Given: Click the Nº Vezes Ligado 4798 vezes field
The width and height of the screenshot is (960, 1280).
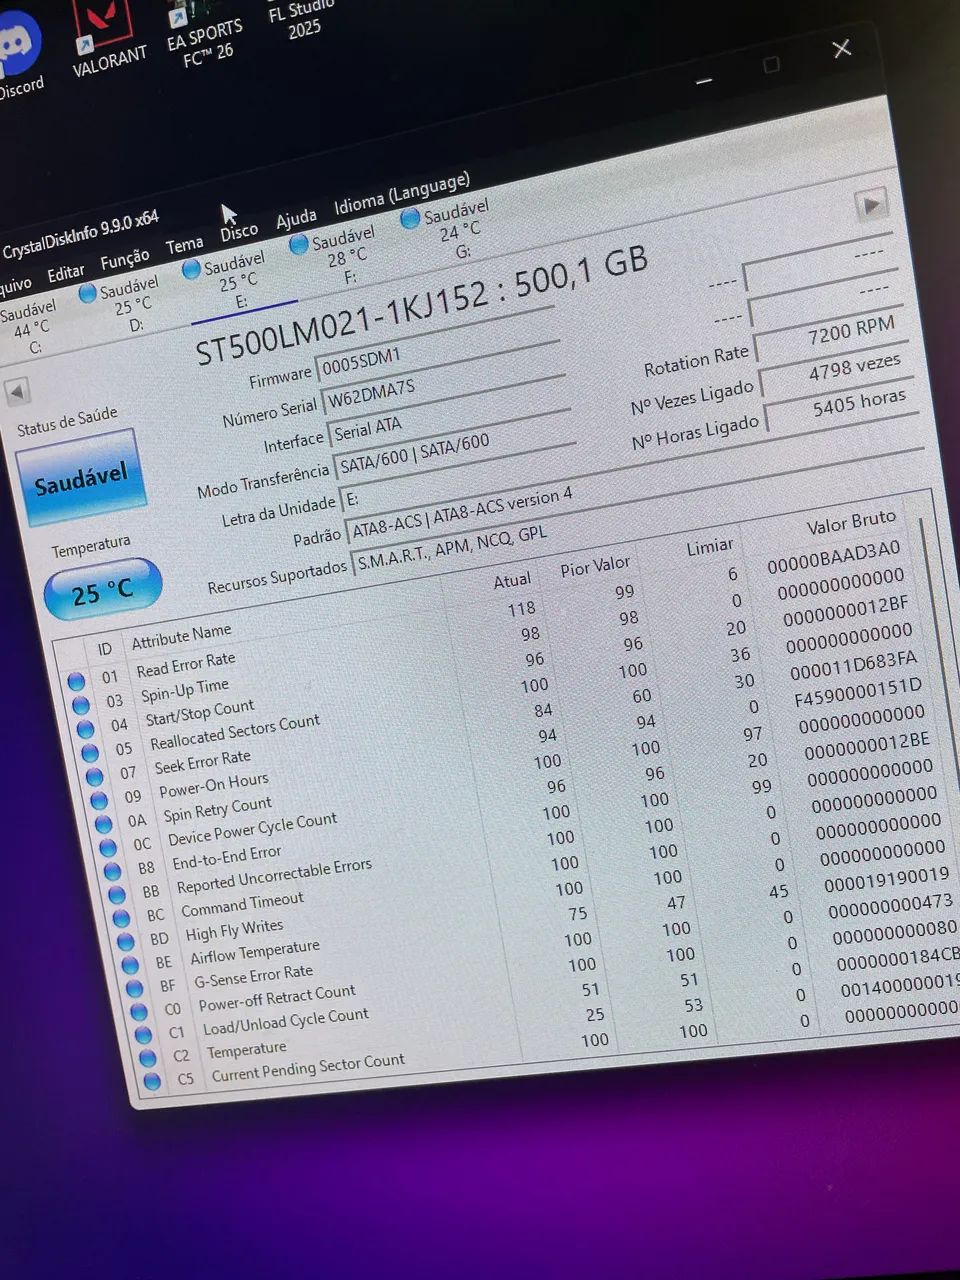Looking at the screenshot, I should [x=833, y=372].
